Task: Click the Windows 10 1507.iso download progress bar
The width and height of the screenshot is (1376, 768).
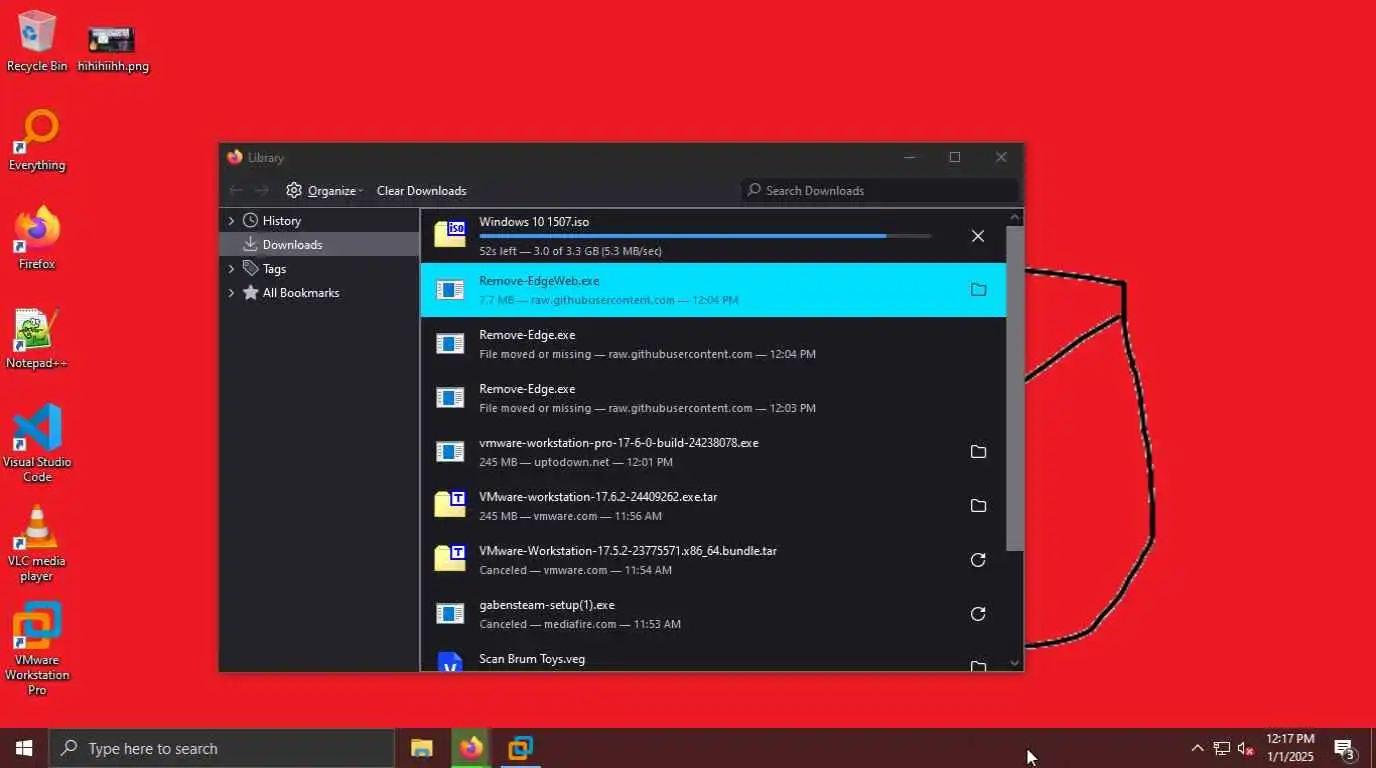Action: (x=705, y=236)
